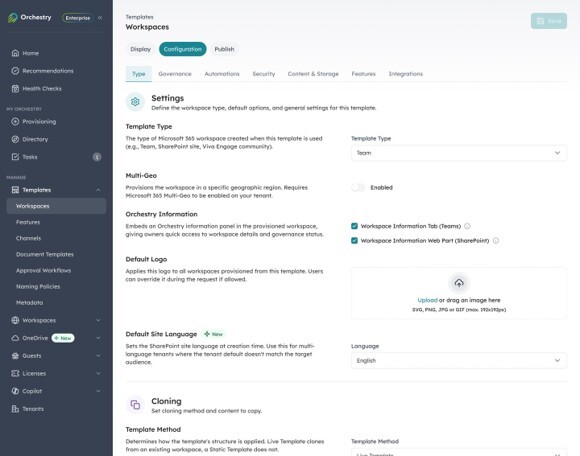Click the Templates layout icon
This screenshot has width=580, height=456.
point(15,190)
